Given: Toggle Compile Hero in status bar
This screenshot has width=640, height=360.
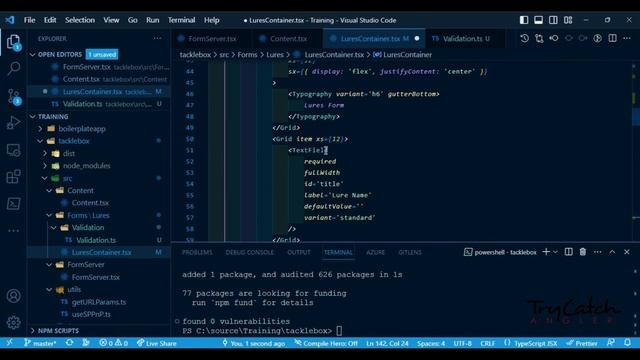Looking at the screenshot, I should tap(326, 343).
